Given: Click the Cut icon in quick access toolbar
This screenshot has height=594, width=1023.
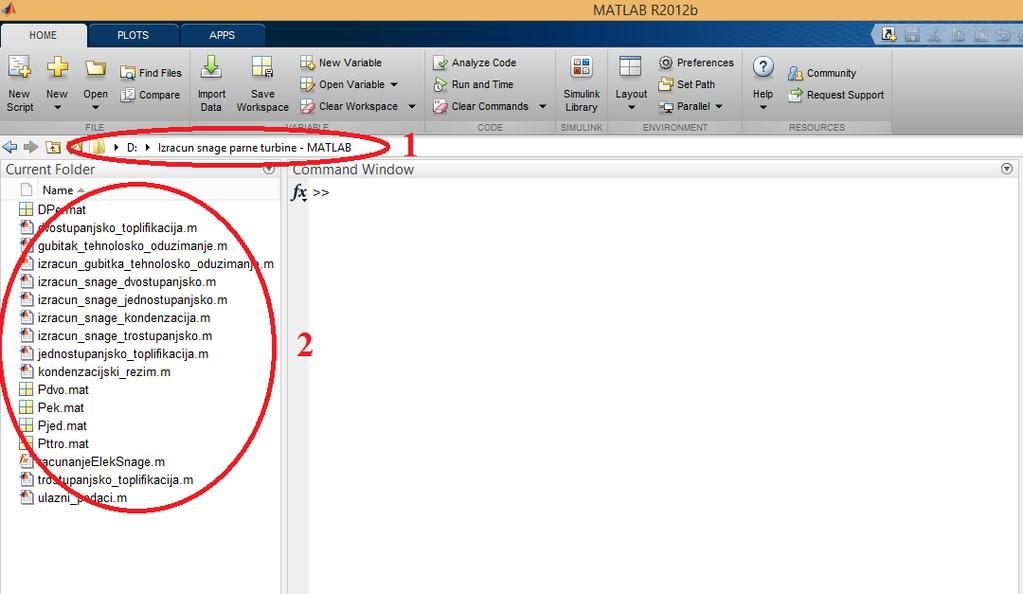Looking at the screenshot, I should [x=935, y=35].
